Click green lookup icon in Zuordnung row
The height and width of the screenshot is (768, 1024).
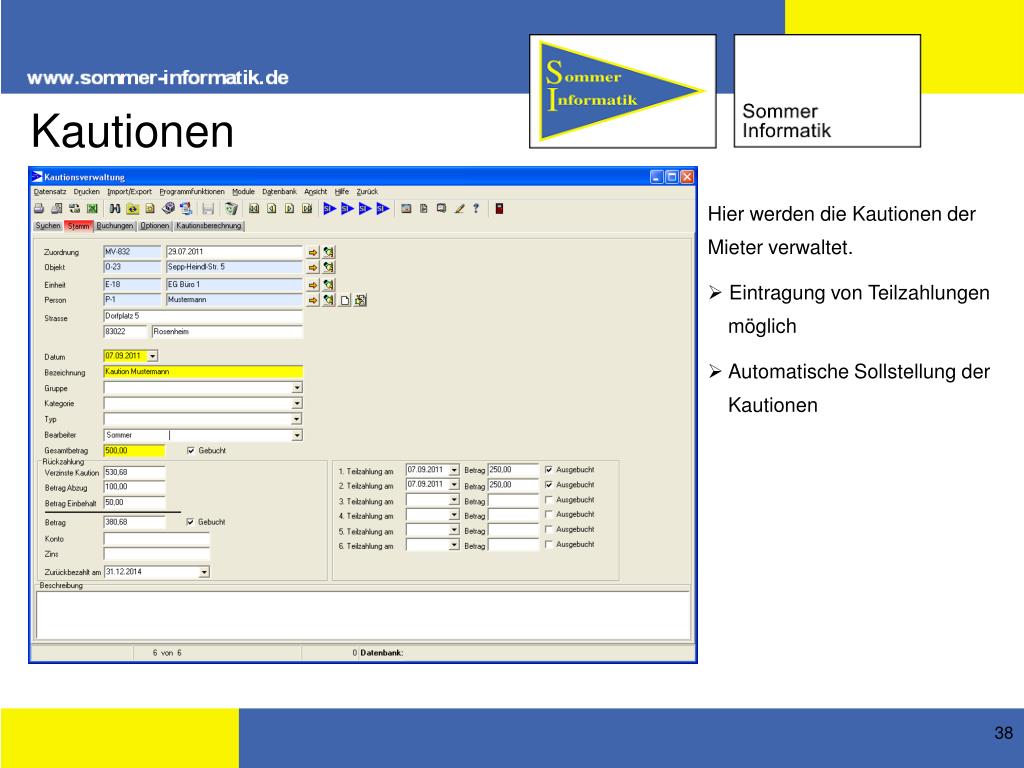pos(329,252)
